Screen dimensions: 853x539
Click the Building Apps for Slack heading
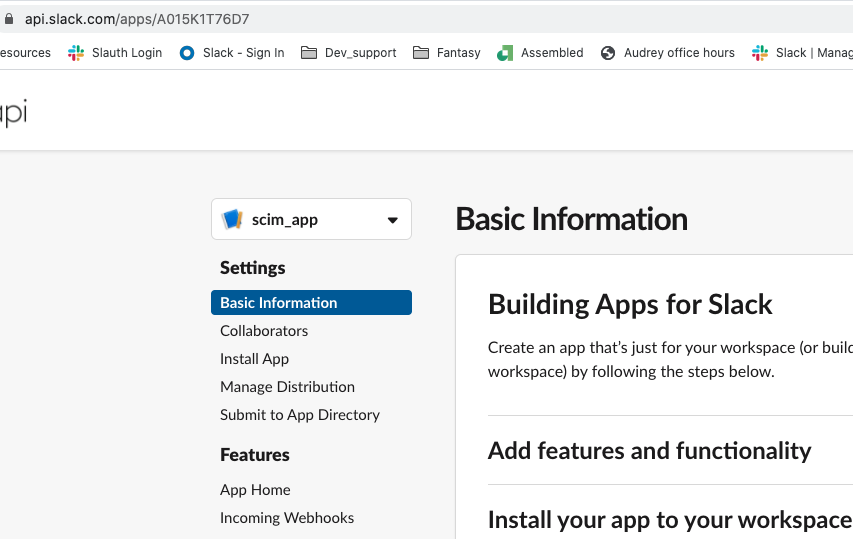click(630, 304)
